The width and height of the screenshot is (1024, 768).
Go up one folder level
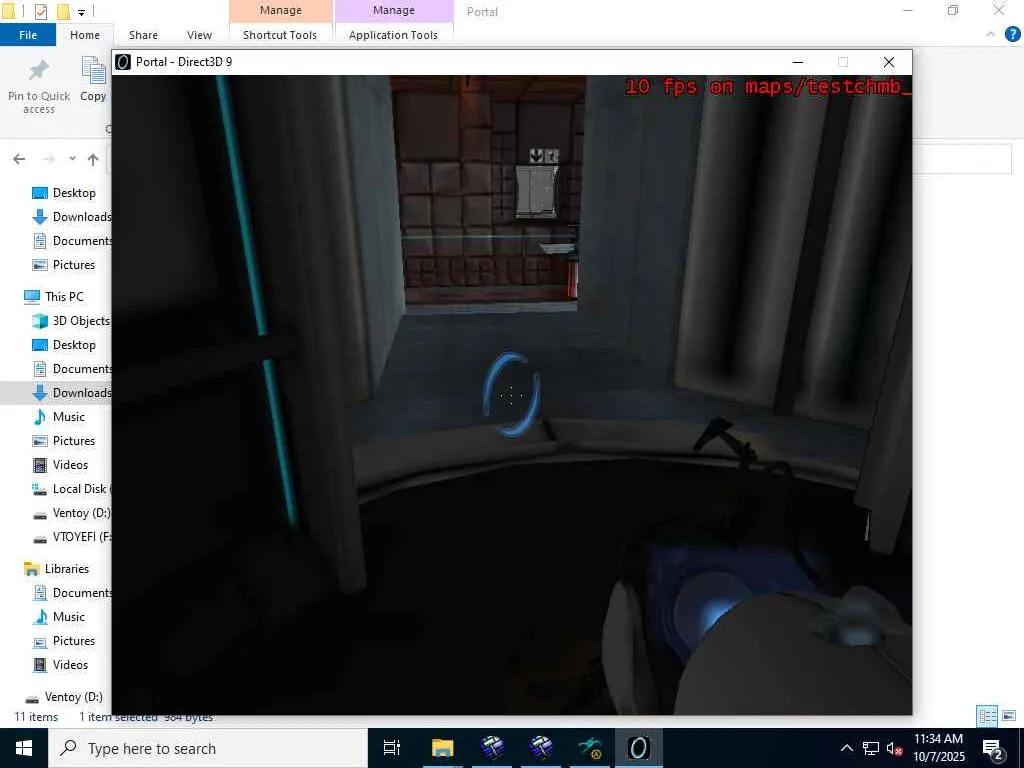click(x=93, y=159)
